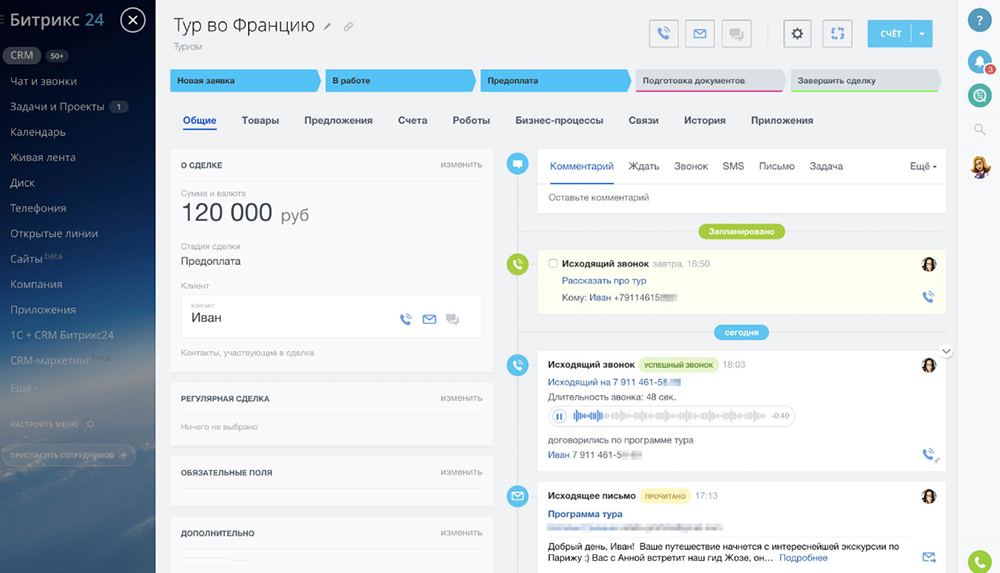Call contact Иван via phone icon
The width and height of the screenshot is (1000, 573).
[x=406, y=319]
